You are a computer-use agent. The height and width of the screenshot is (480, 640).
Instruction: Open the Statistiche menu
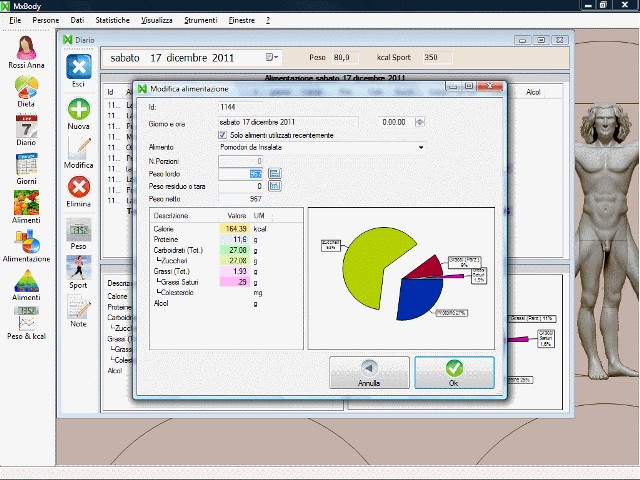coord(112,20)
